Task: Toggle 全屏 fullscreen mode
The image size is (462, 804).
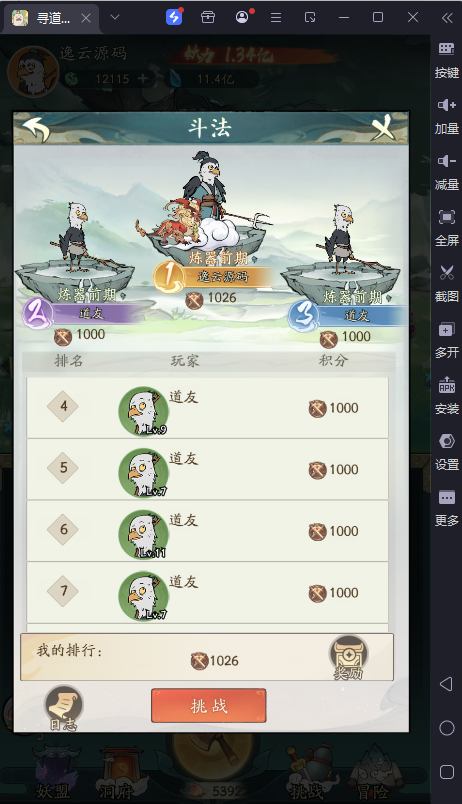Action: 447,228
